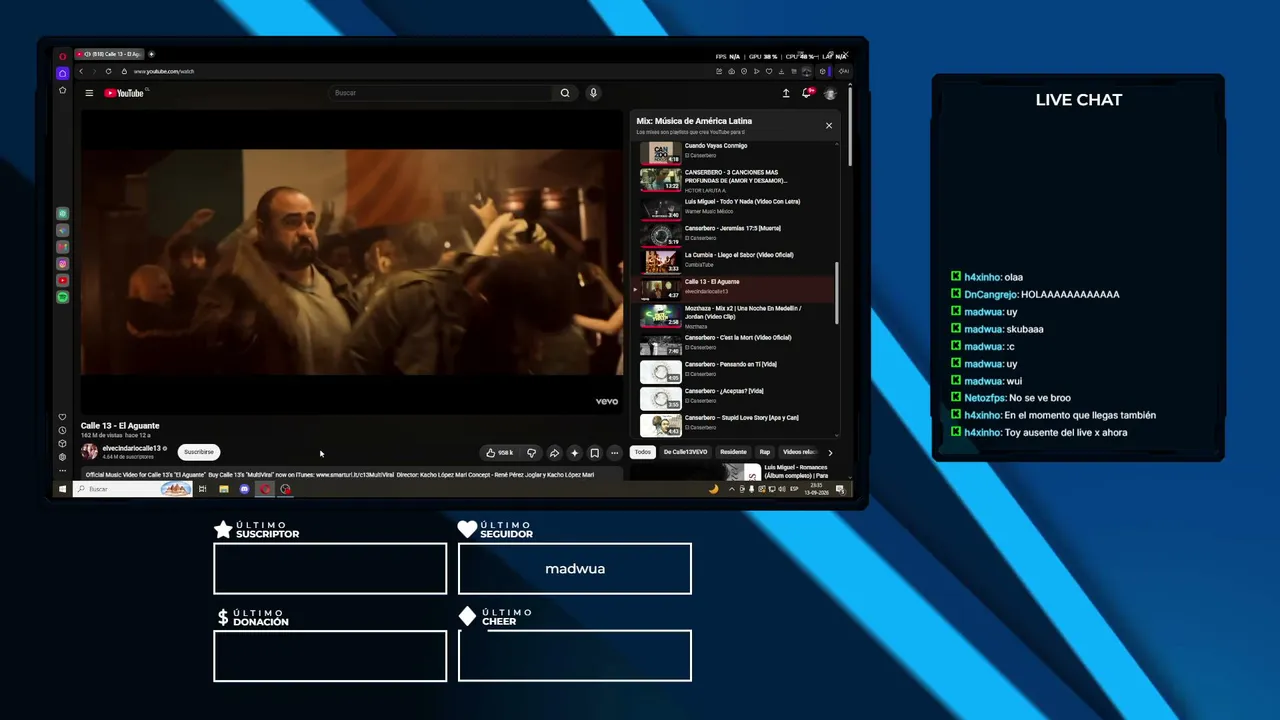Open the three-dot more actions menu

(614, 453)
